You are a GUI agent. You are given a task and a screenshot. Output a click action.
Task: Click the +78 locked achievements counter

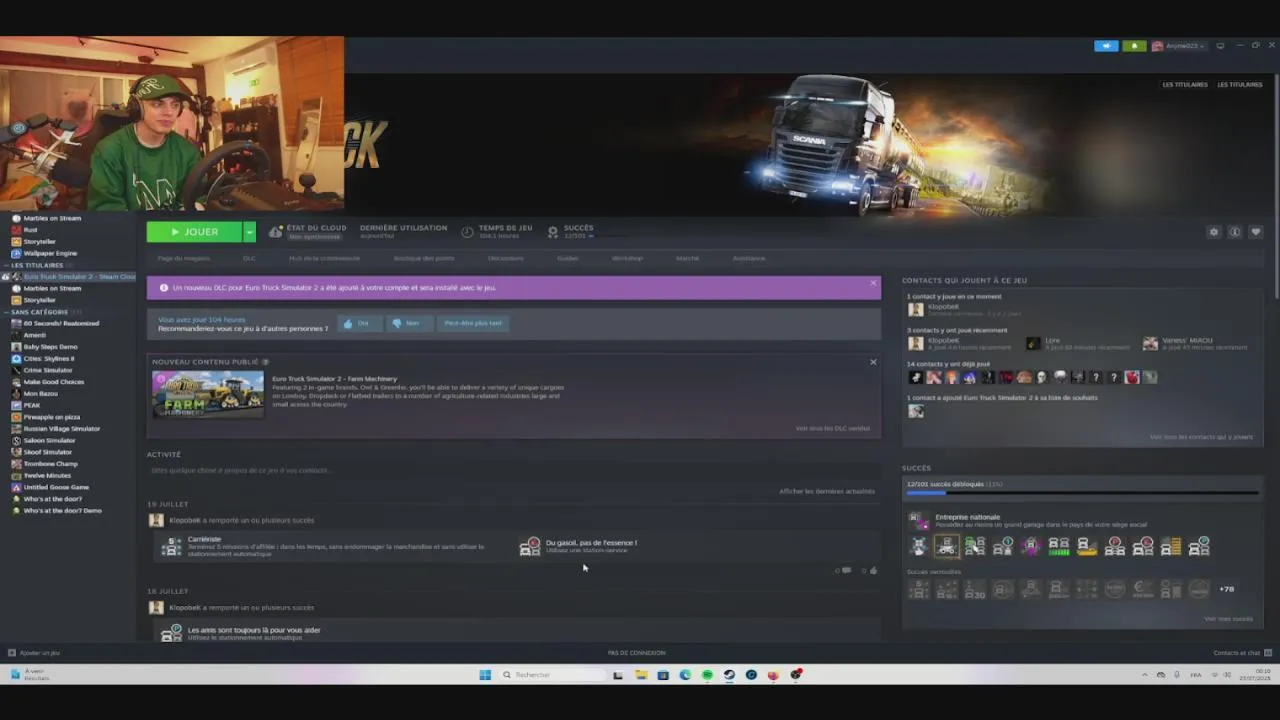pyautogui.click(x=1226, y=589)
